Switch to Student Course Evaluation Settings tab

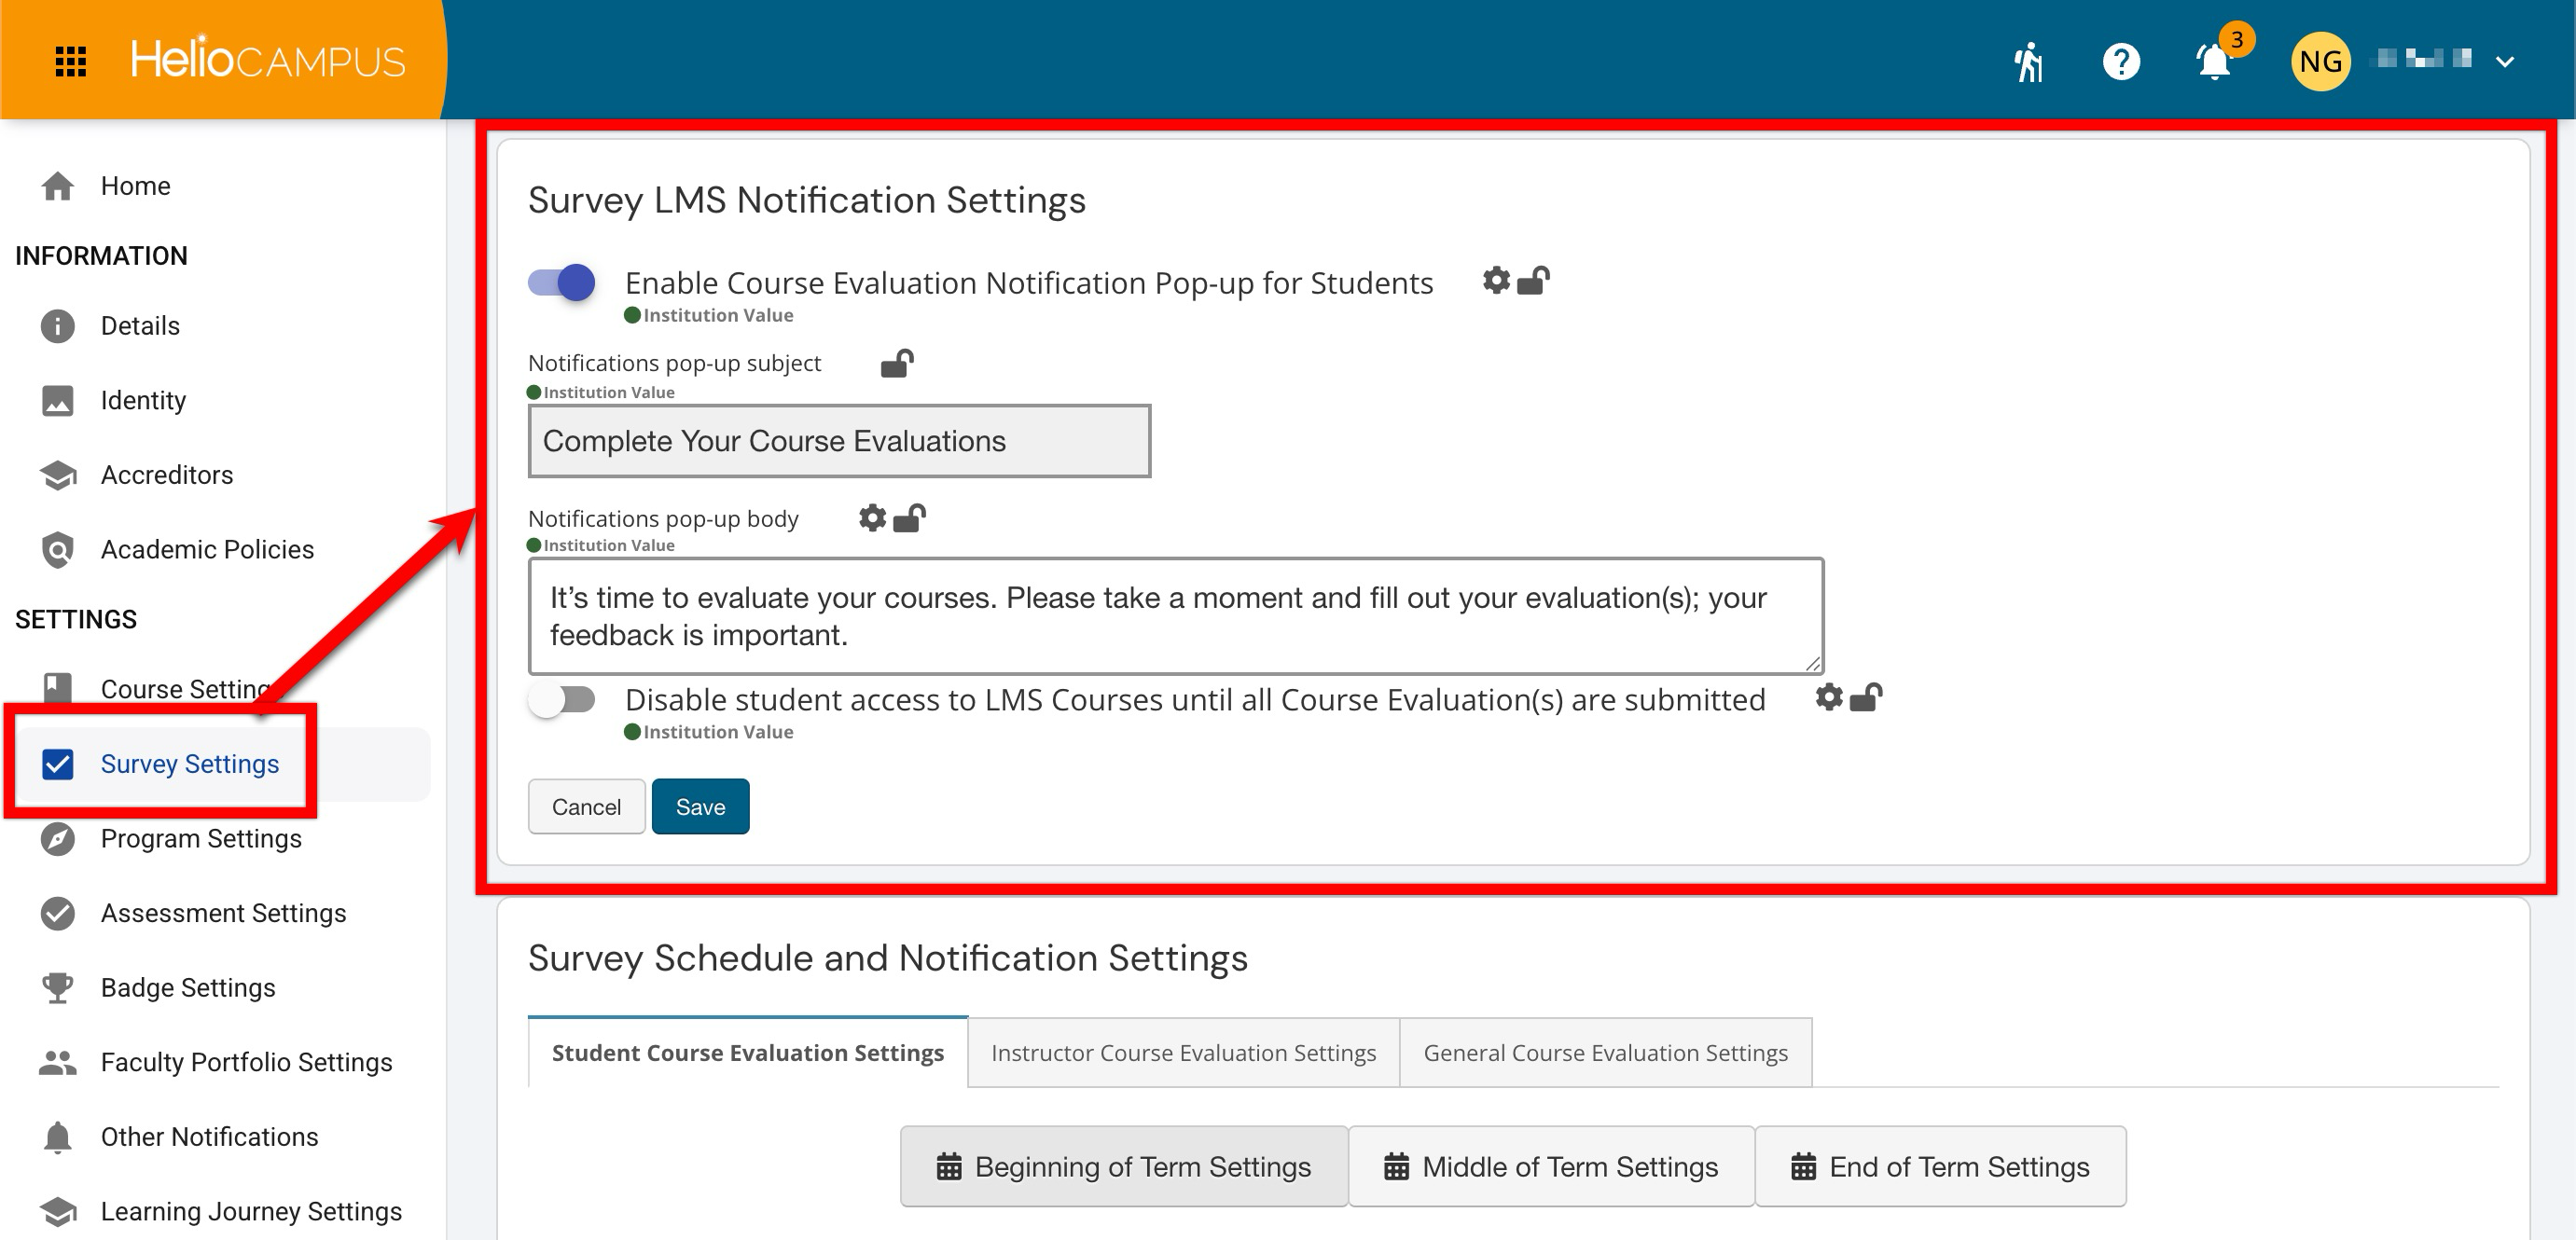tap(747, 1052)
